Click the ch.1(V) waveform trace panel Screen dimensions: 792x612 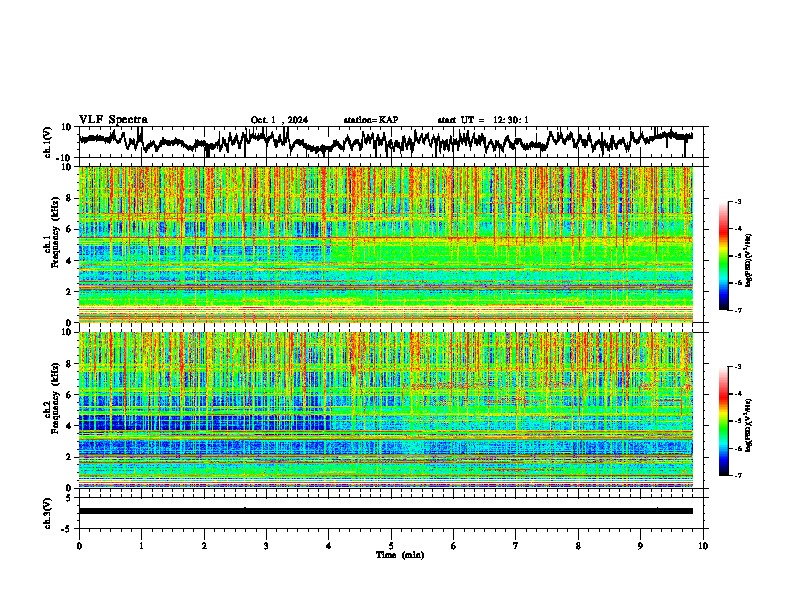(x=391, y=142)
